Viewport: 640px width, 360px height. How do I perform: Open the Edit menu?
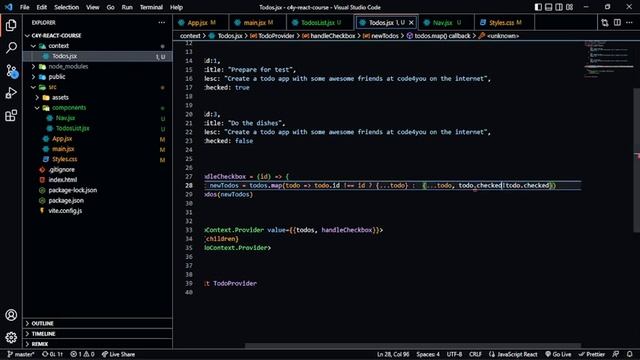(42, 7)
